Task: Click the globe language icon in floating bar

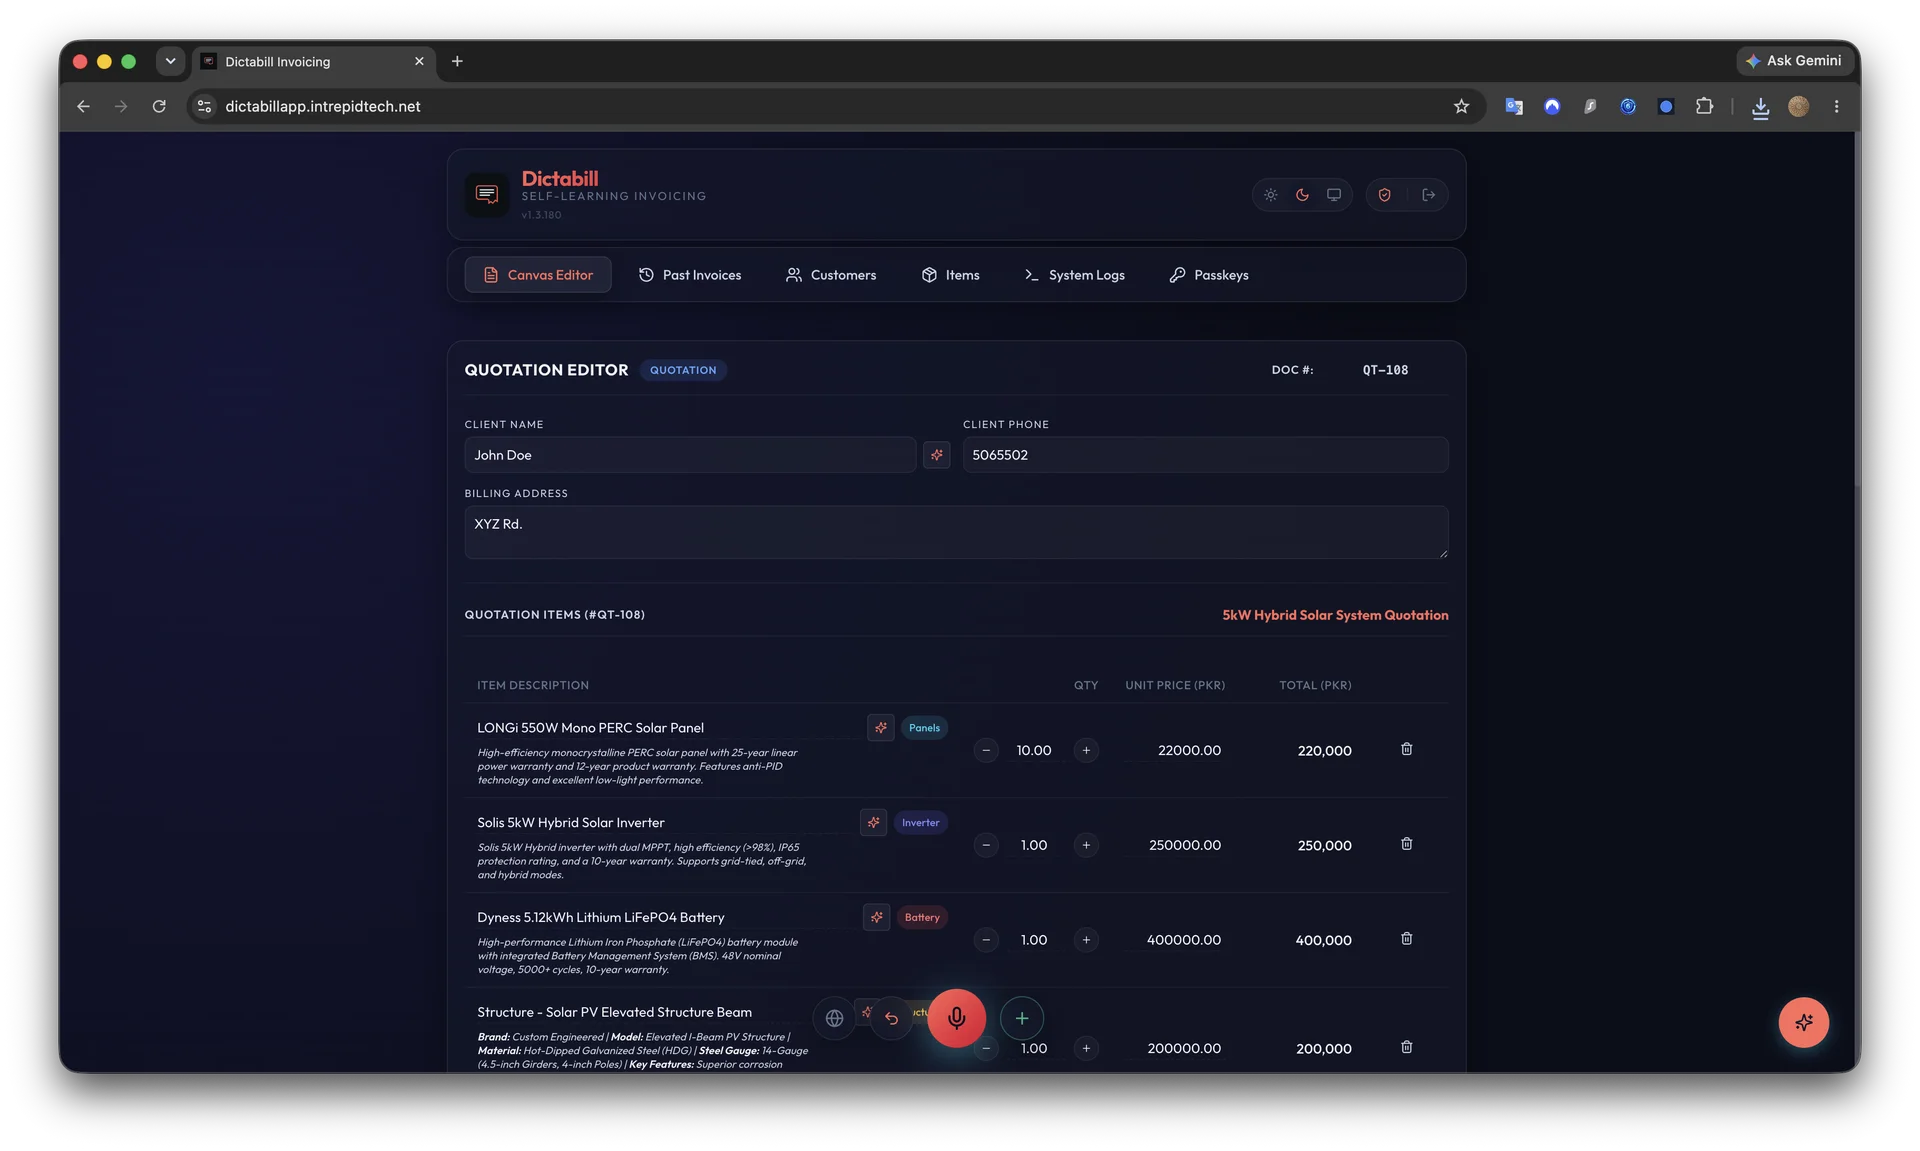Action: coord(834,1018)
